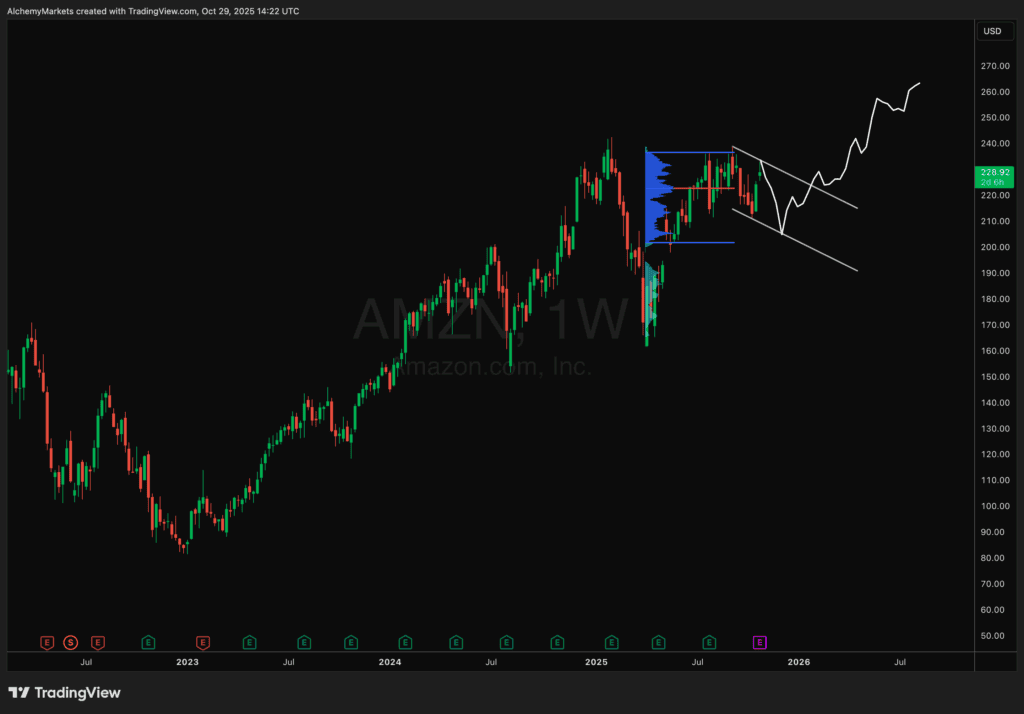Click the red S split marker
Image resolution: width=1024 pixels, height=714 pixels.
click(x=71, y=641)
